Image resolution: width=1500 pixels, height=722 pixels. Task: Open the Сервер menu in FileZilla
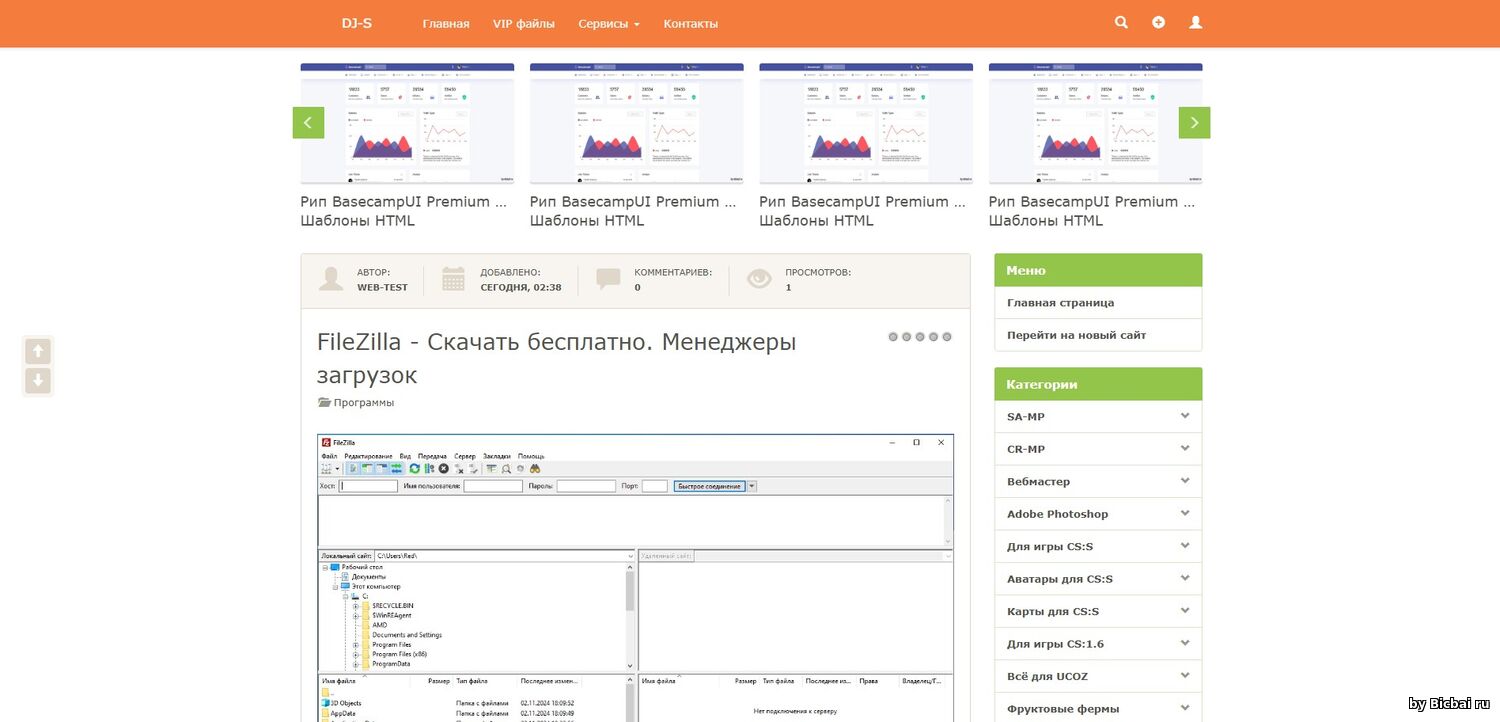pyautogui.click(x=464, y=455)
